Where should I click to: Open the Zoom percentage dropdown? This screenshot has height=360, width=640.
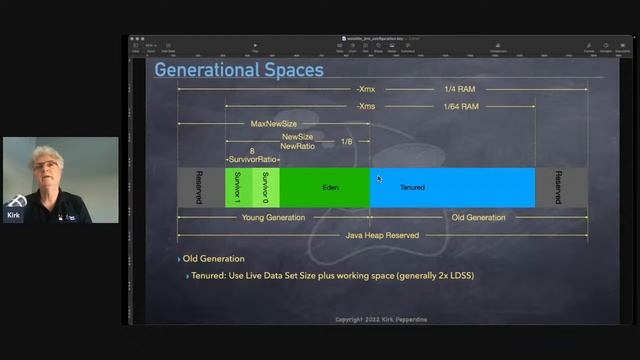coord(151,48)
